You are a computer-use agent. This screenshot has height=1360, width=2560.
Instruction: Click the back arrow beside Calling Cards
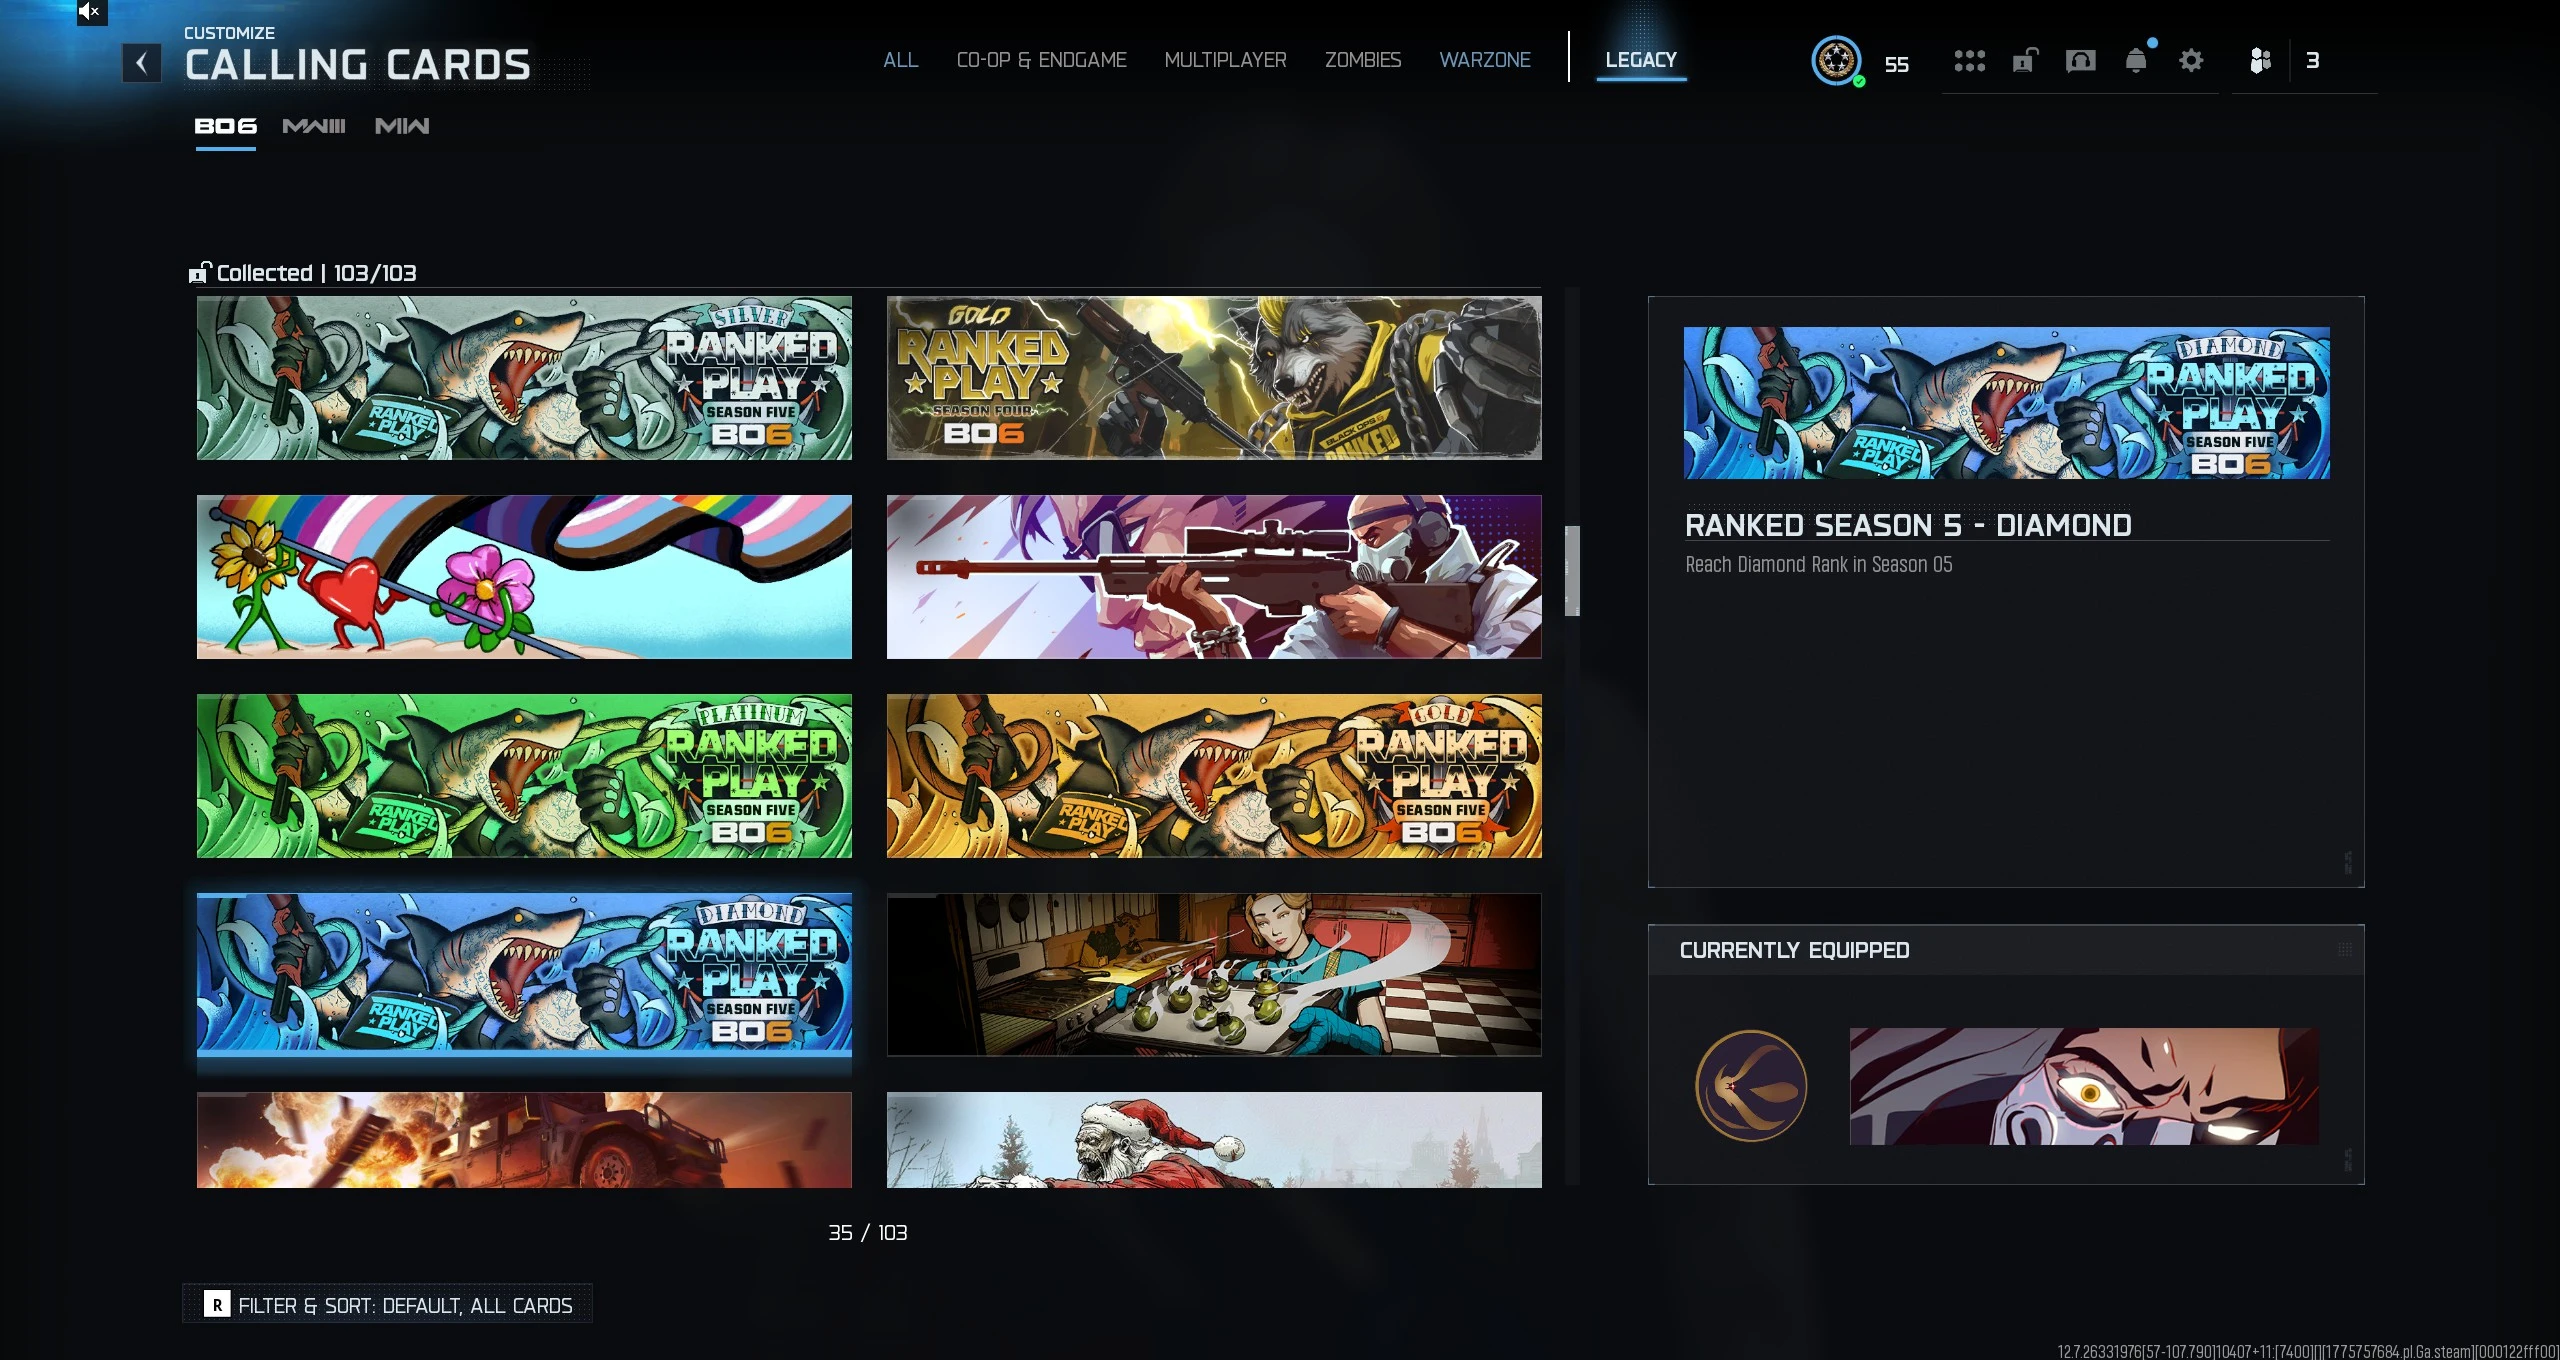coord(141,64)
